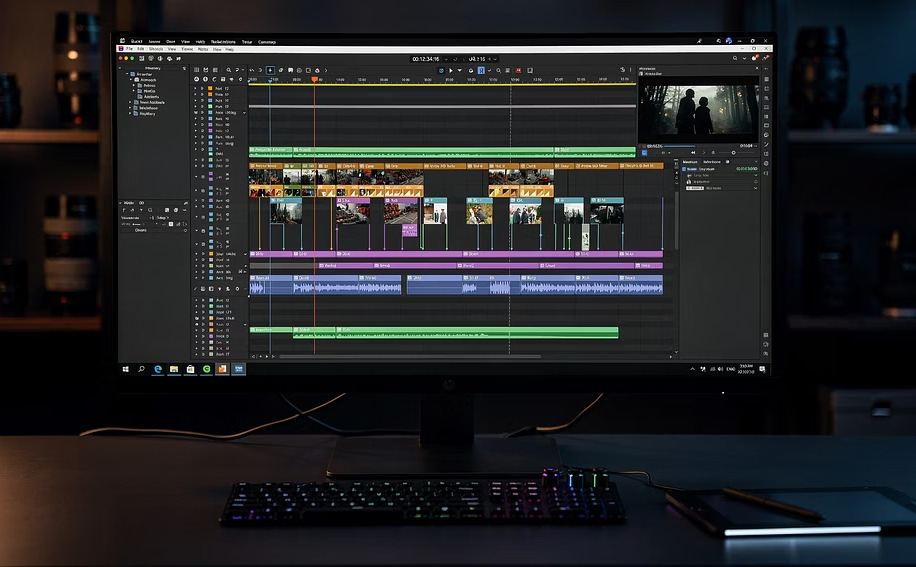This screenshot has height=567, width=916.
Task: Click the first navigation arrow at the timeline's bottom-left
Action: tap(254, 356)
